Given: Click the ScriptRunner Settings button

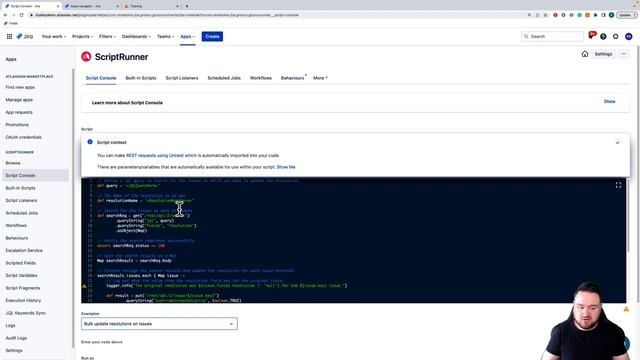Looking at the screenshot, I should pyautogui.click(x=603, y=54).
